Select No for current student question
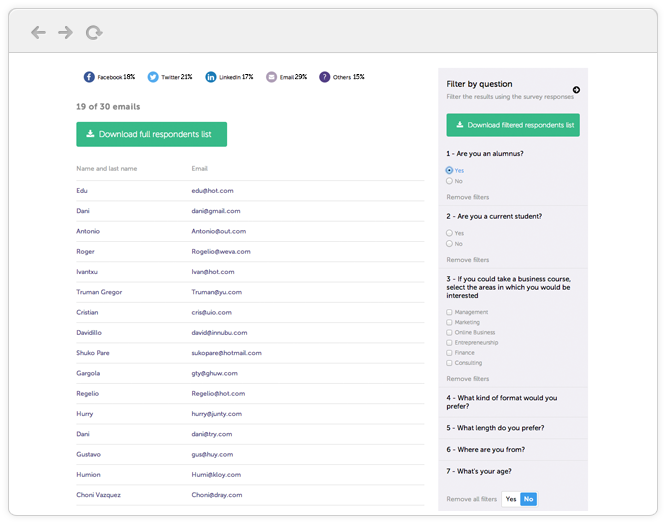The width and height of the screenshot is (666, 529). (x=449, y=244)
